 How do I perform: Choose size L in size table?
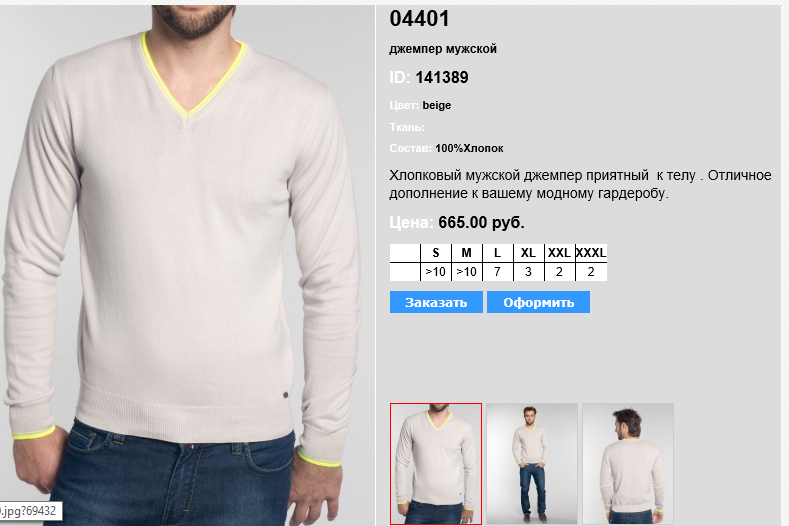point(497,253)
